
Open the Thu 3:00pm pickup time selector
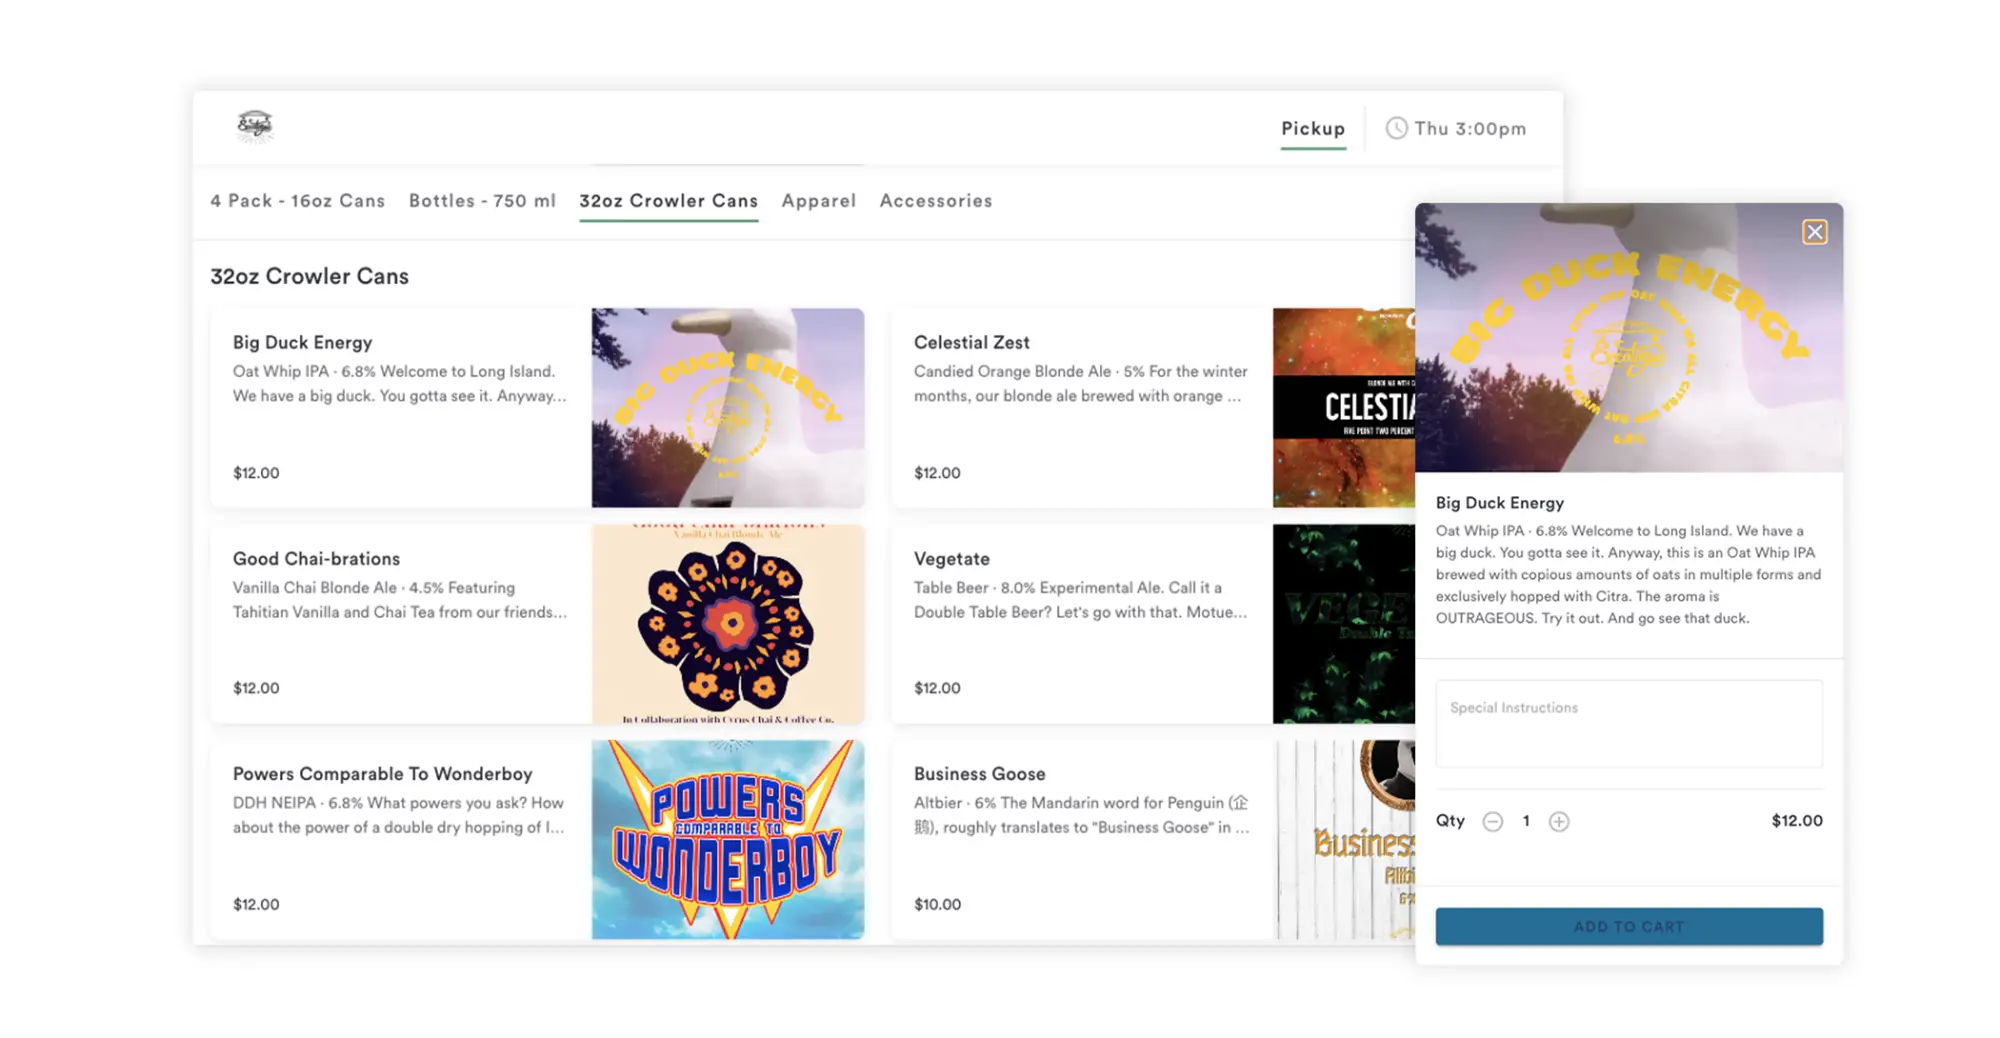click(x=1456, y=128)
